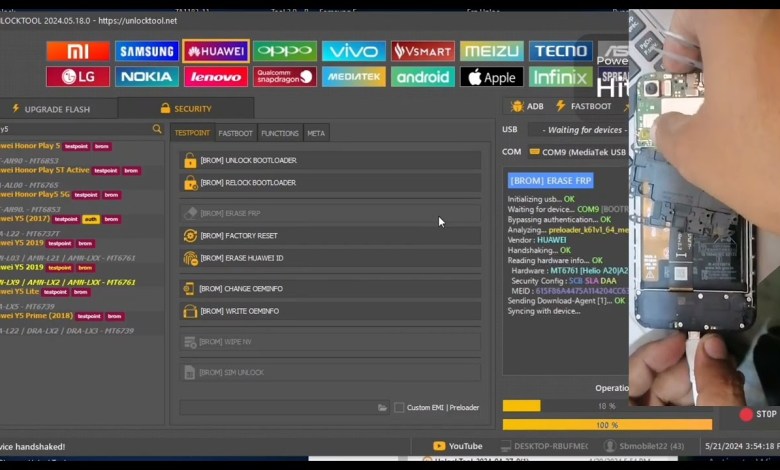Select the Samsung brand logo

[147, 51]
